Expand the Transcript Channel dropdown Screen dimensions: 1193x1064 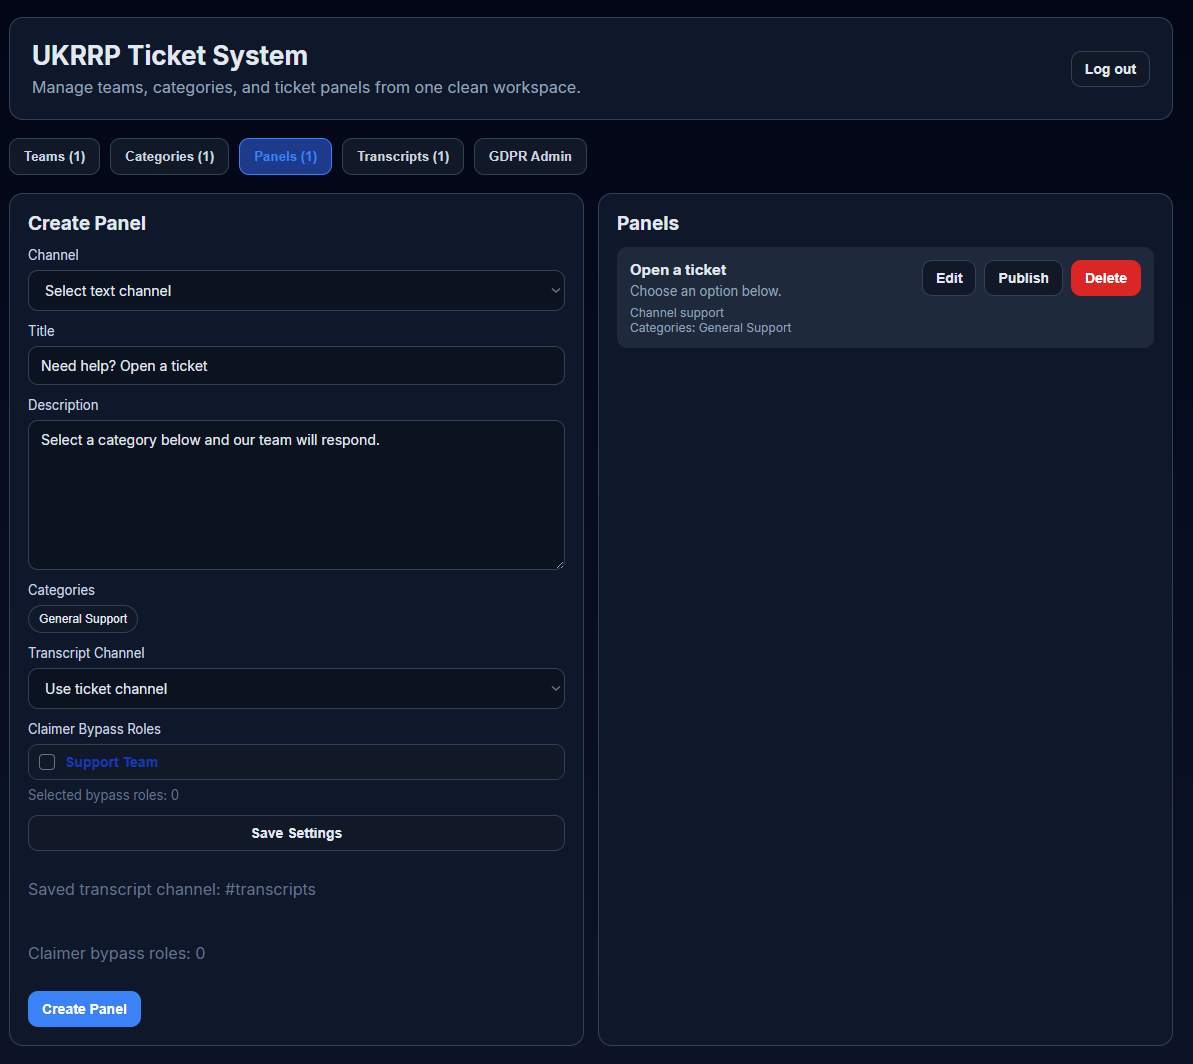coord(296,688)
